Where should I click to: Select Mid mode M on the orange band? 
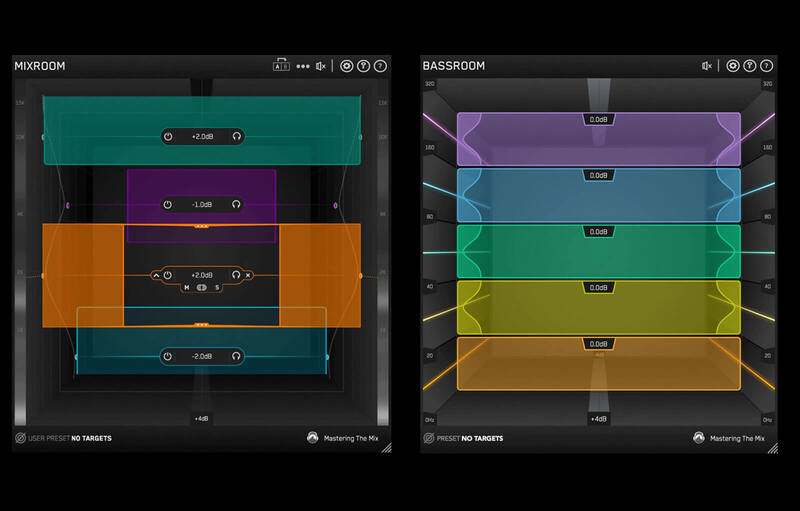point(187,288)
